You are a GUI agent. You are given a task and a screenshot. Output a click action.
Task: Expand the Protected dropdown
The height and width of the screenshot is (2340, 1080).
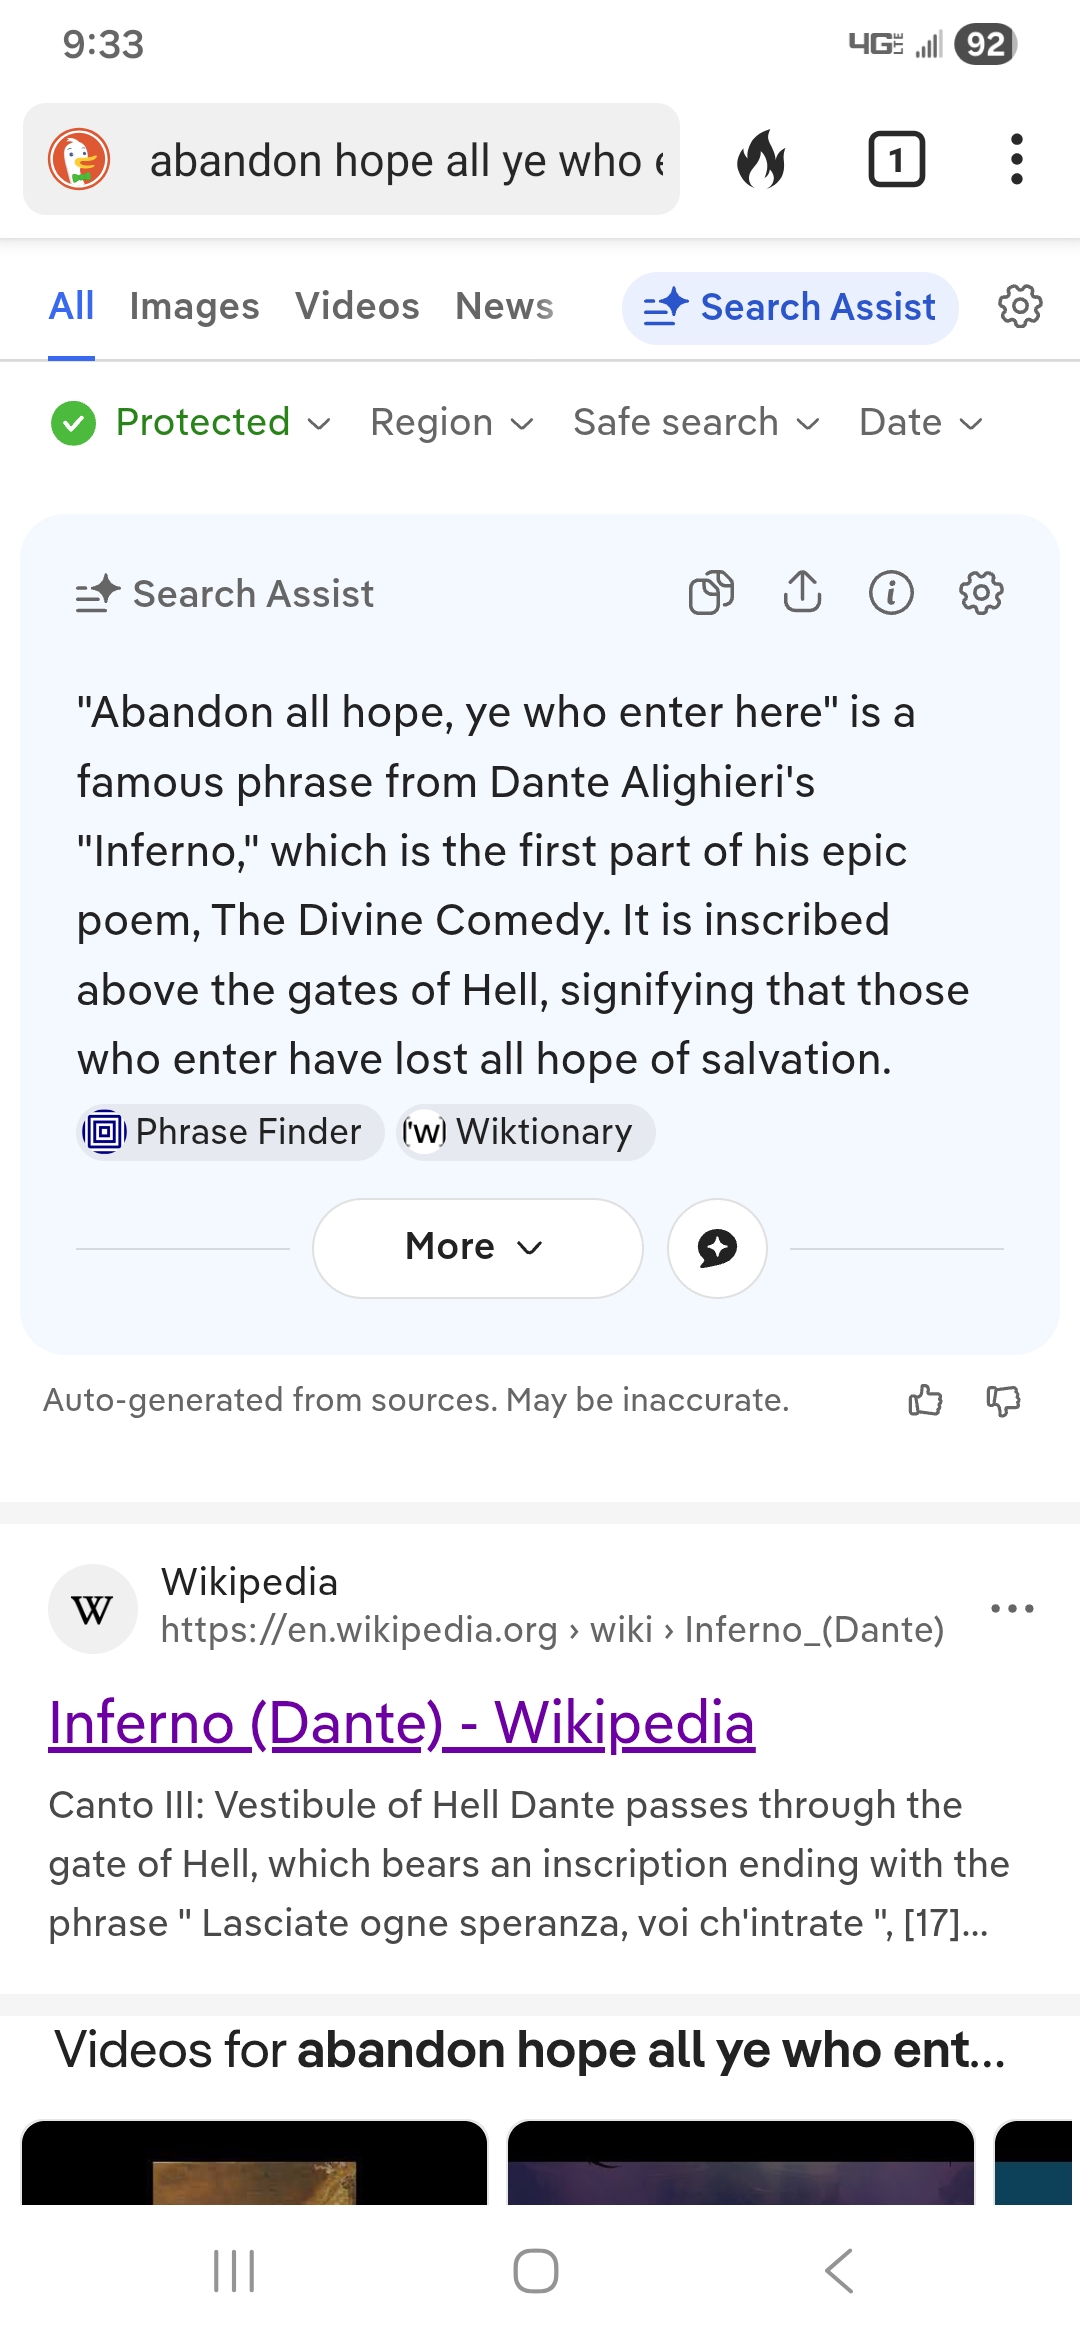click(192, 423)
